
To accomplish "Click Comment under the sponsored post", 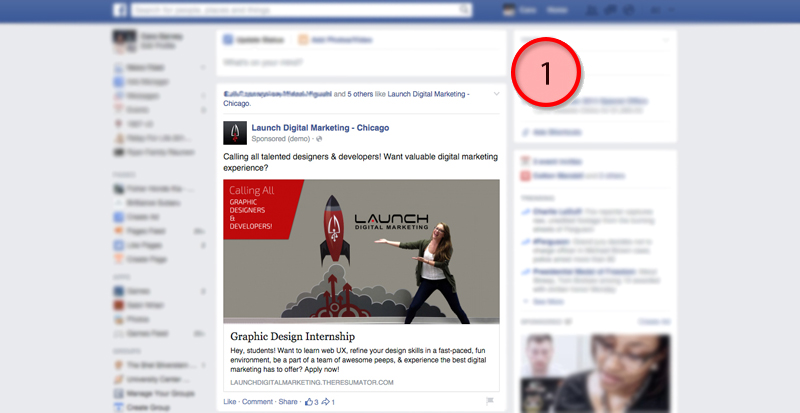I will (257, 402).
